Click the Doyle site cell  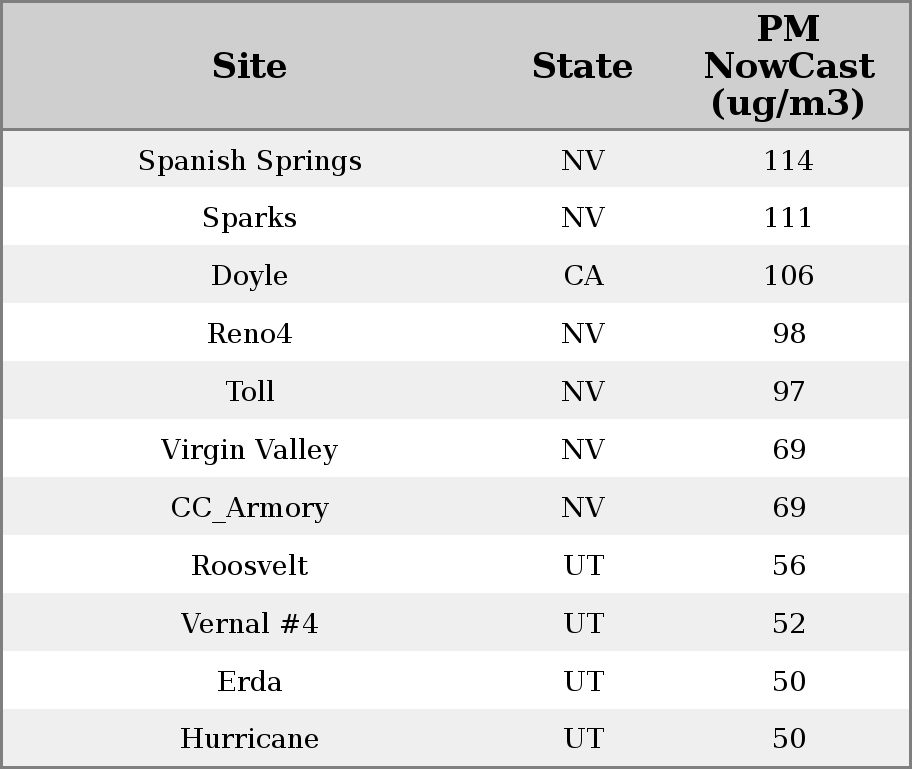(x=249, y=276)
